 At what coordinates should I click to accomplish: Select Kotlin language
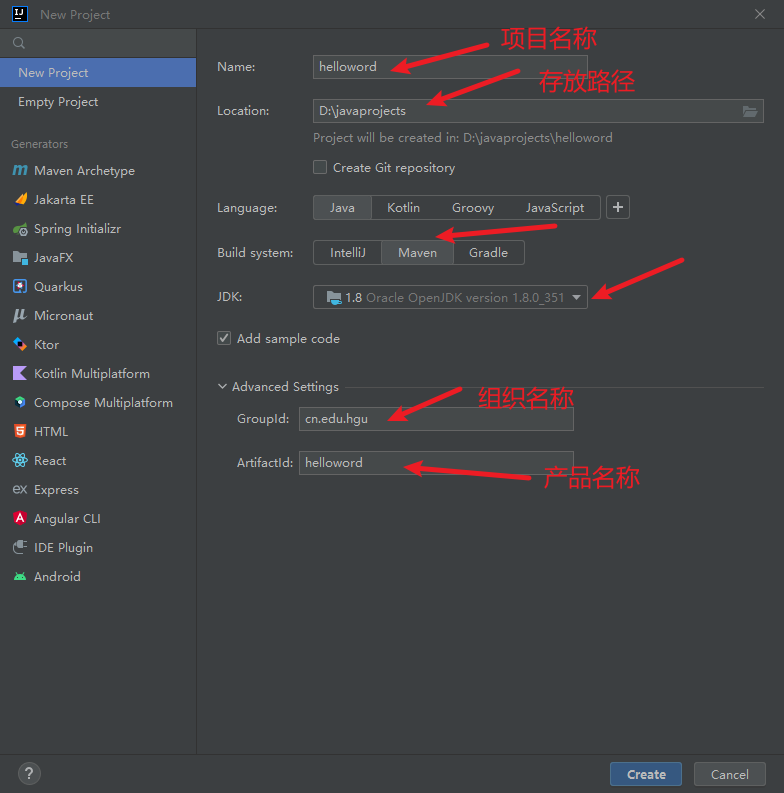coord(403,208)
